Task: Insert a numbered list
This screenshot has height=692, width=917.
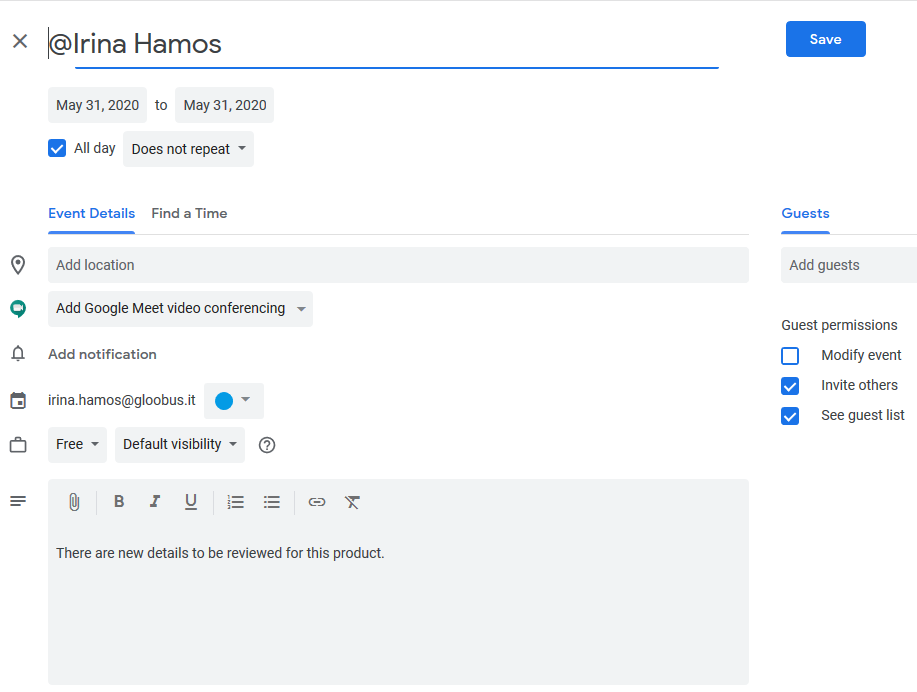Action: 236,502
